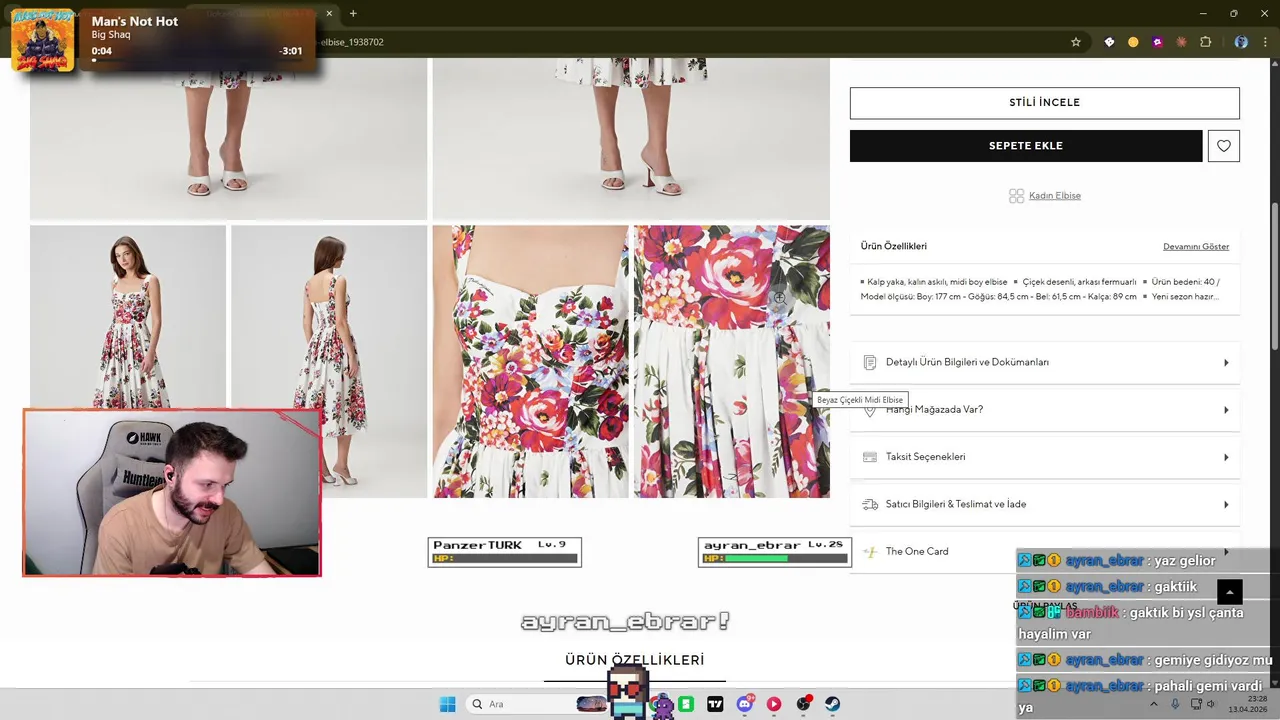This screenshot has height=720, width=1280.
Task: Expand Satıcı Bilgileri & Teslimat ve İade
Action: (x=1045, y=504)
